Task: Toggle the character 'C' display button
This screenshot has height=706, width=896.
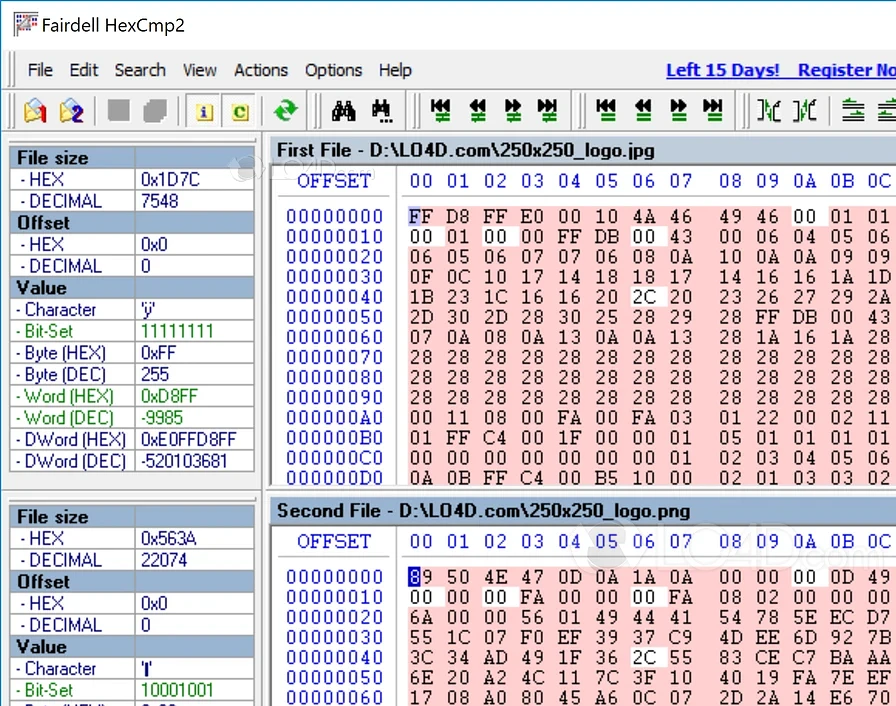Action: [239, 112]
